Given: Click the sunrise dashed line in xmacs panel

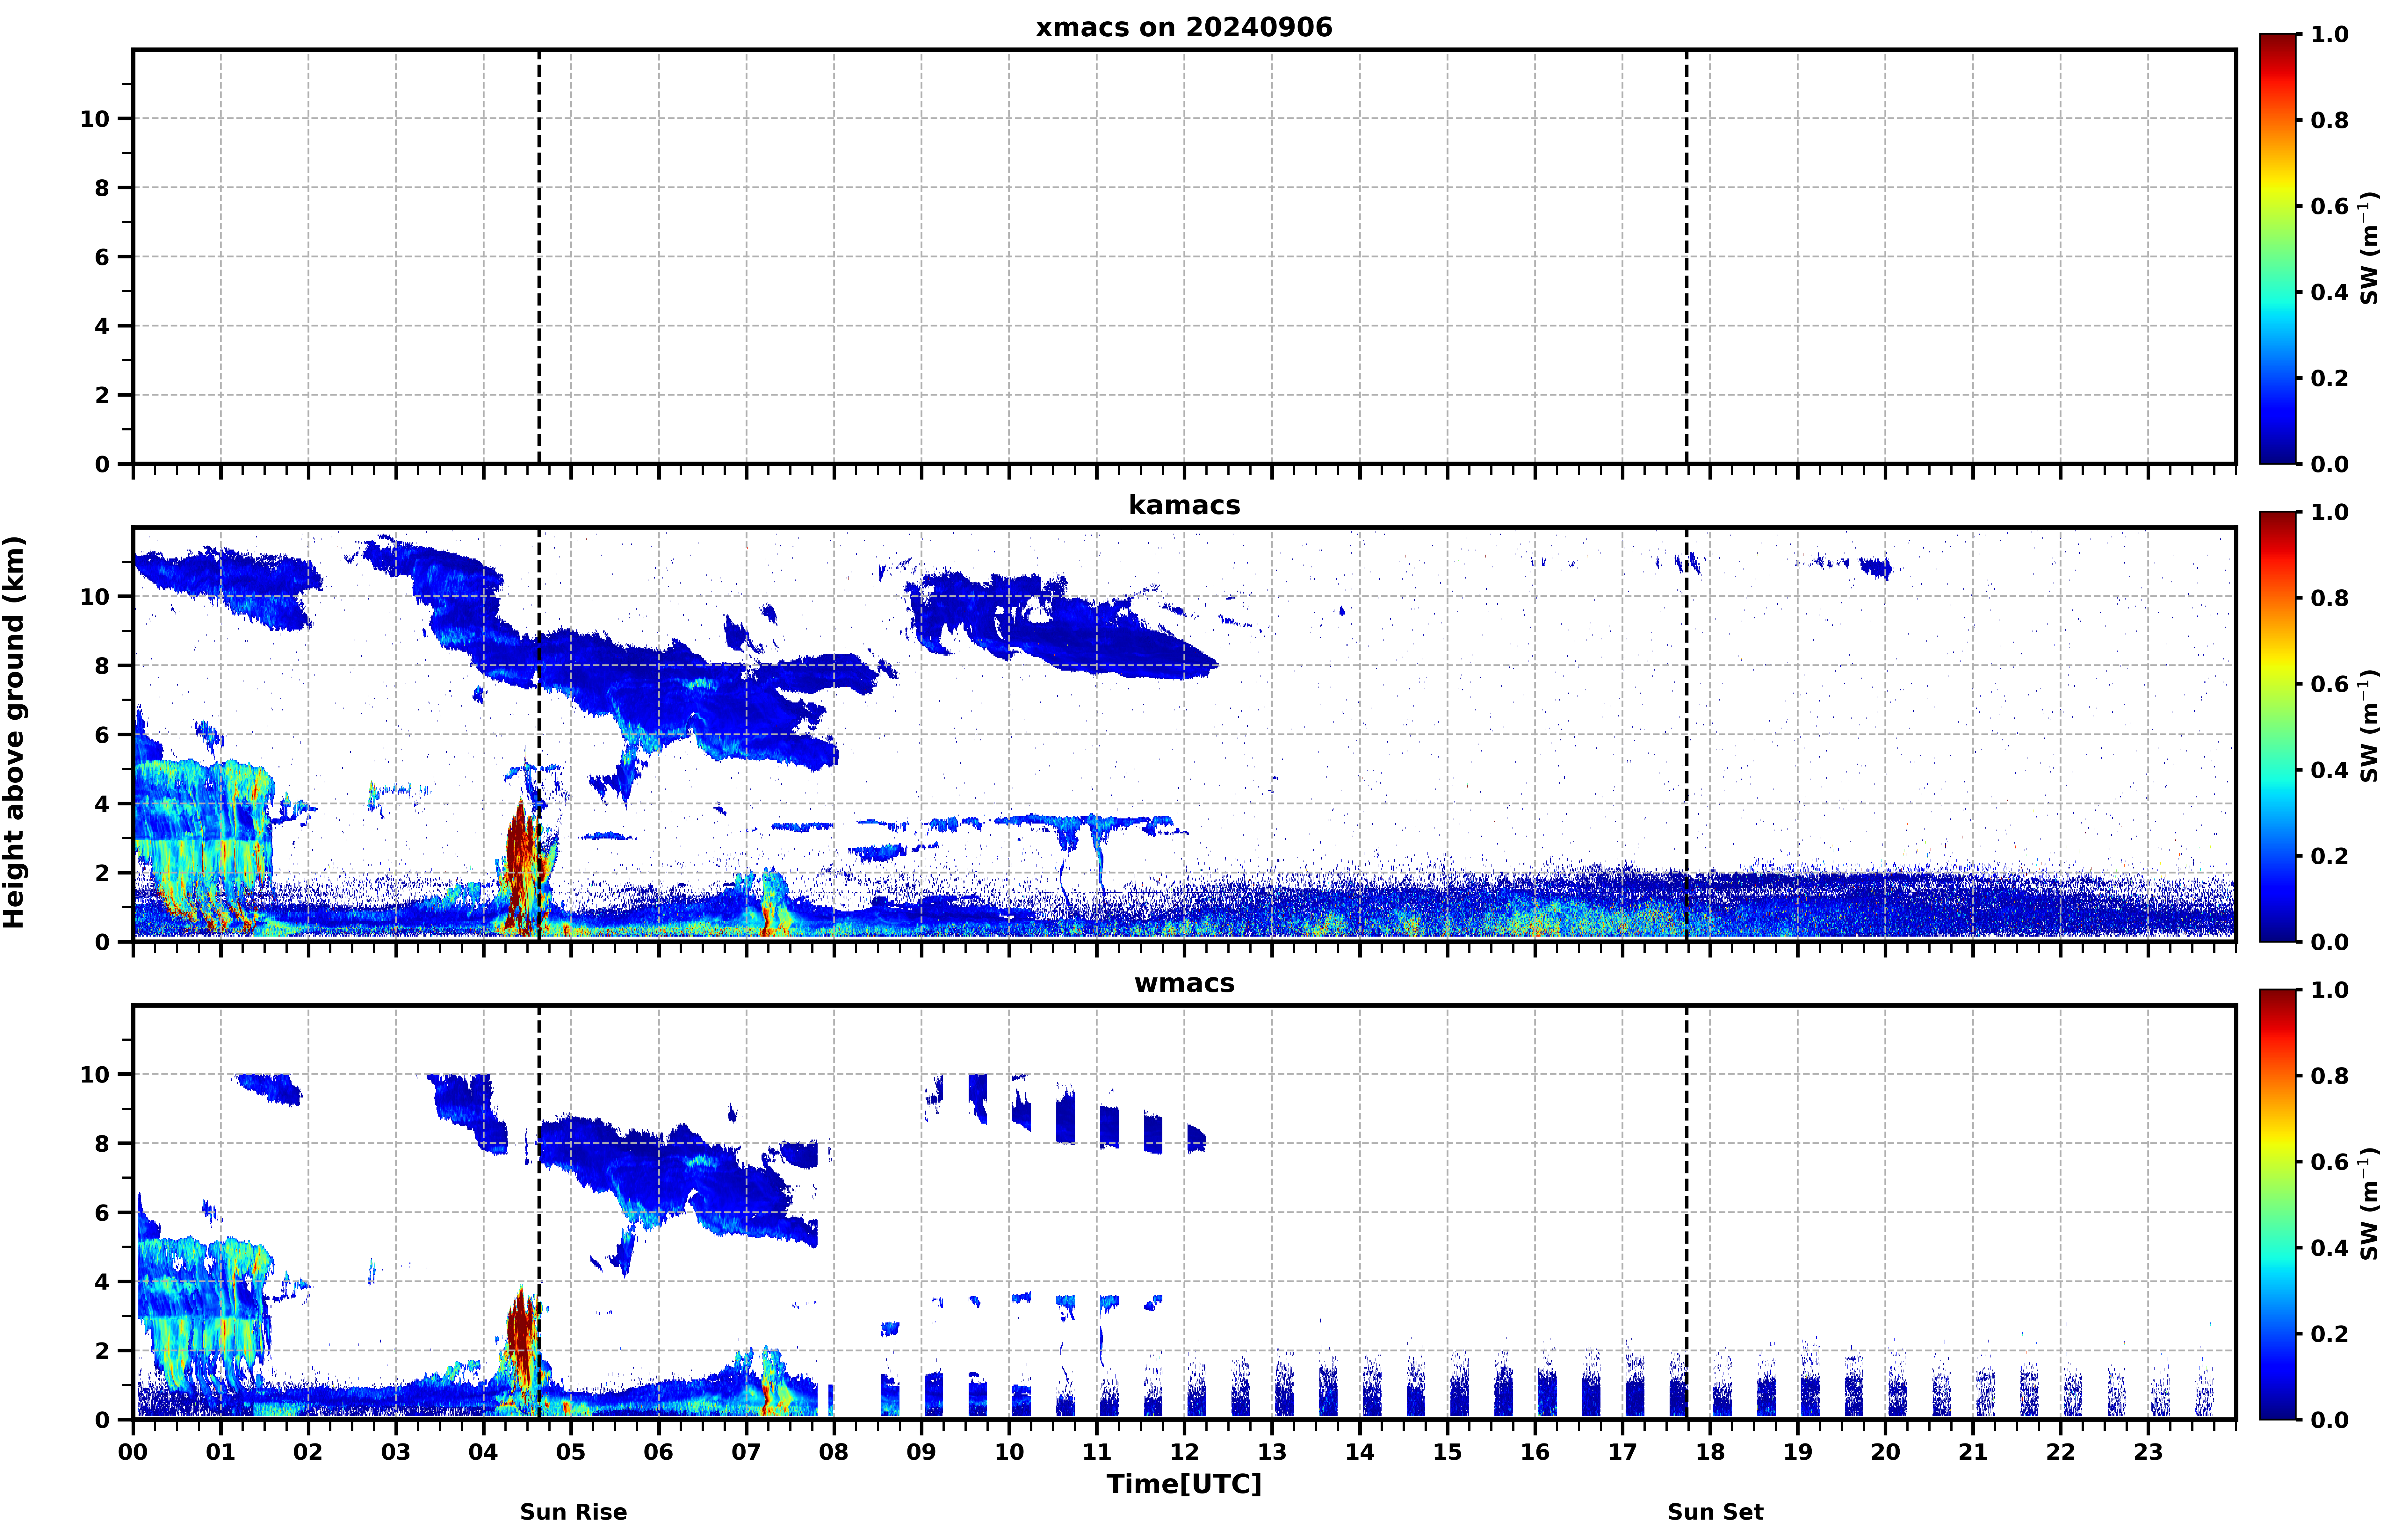Looking at the screenshot, I should point(539,257).
